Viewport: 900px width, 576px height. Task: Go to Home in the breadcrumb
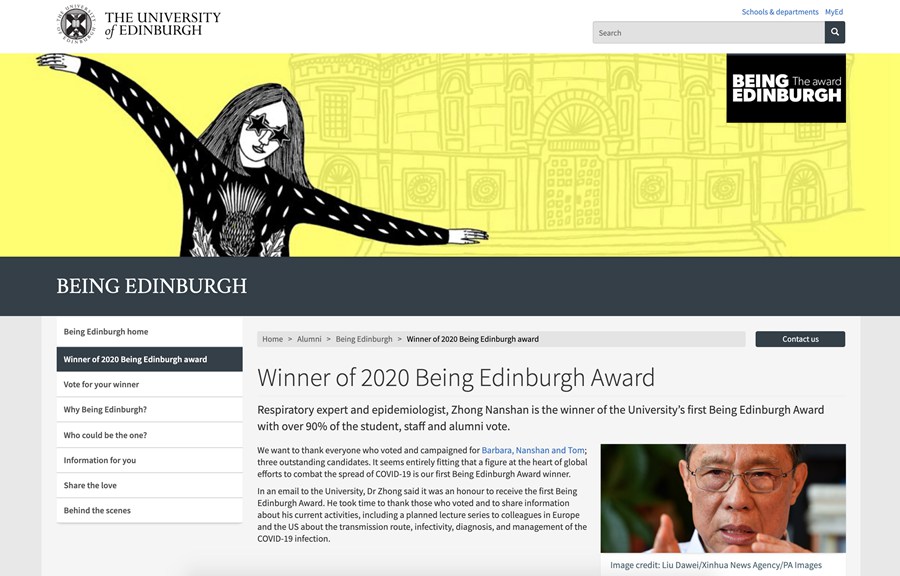click(x=272, y=339)
